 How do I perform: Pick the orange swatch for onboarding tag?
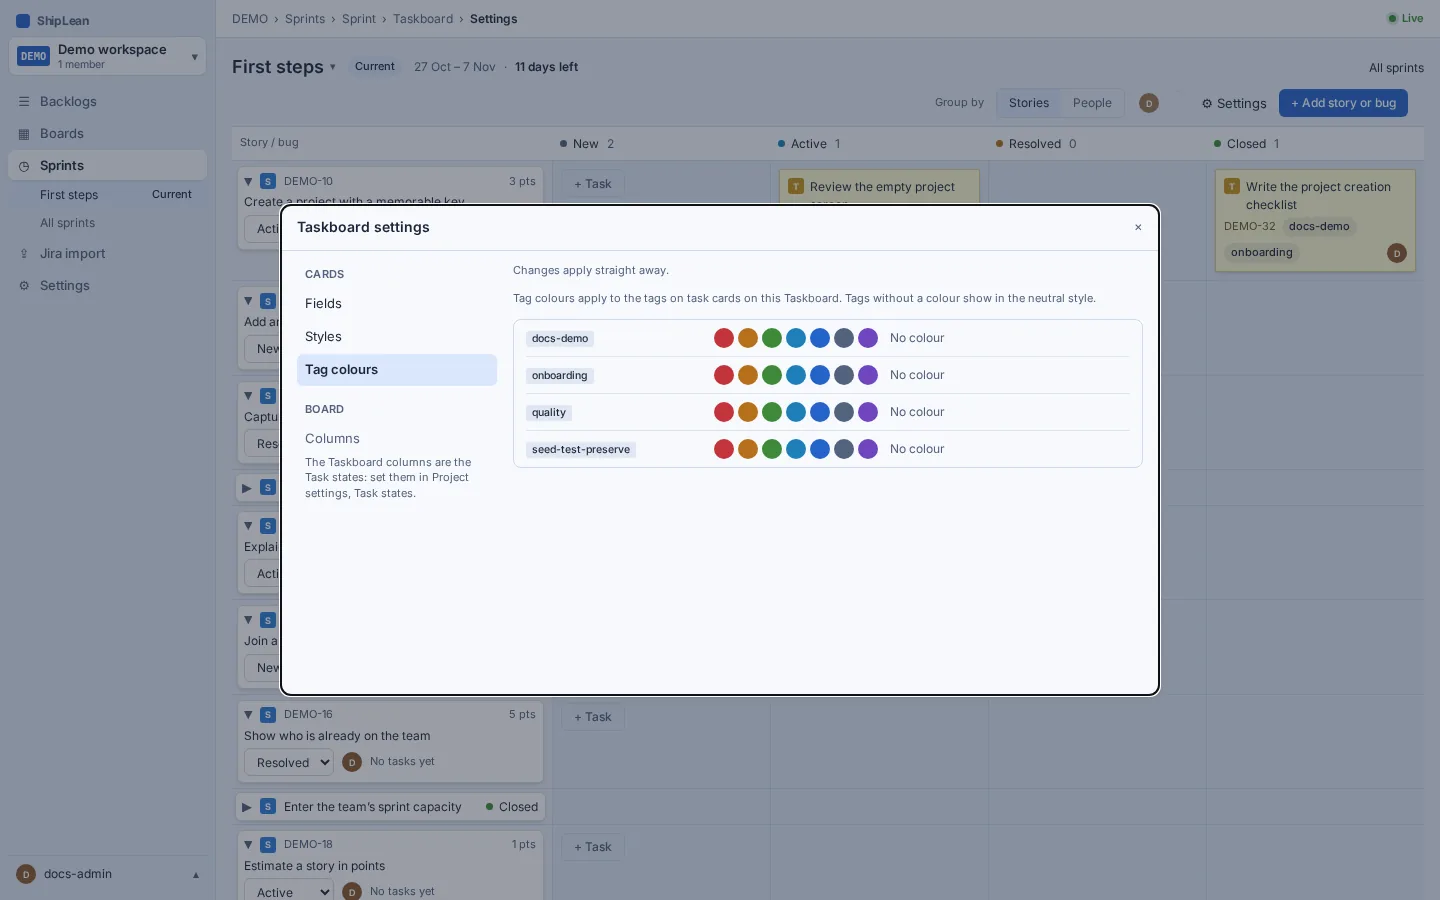748,375
